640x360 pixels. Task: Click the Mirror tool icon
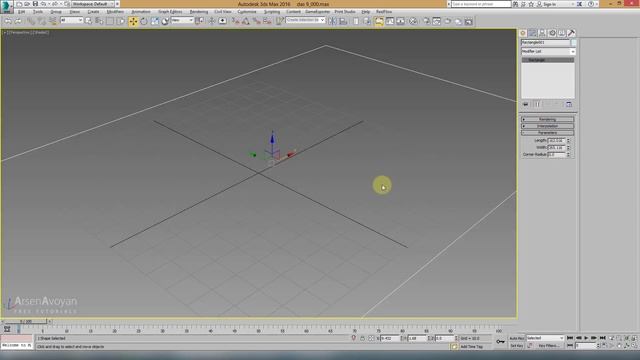pyautogui.click(x=332, y=21)
